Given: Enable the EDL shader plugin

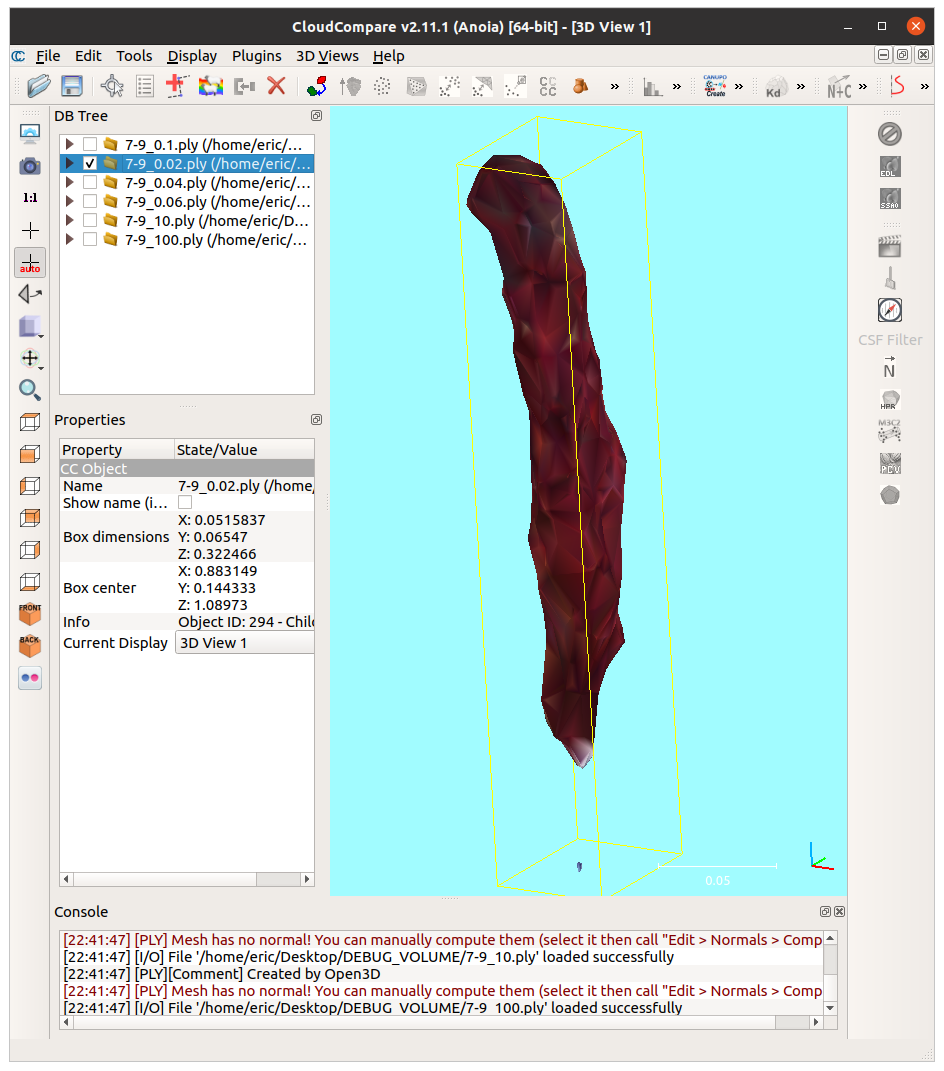Looking at the screenshot, I should coord(890,167).
